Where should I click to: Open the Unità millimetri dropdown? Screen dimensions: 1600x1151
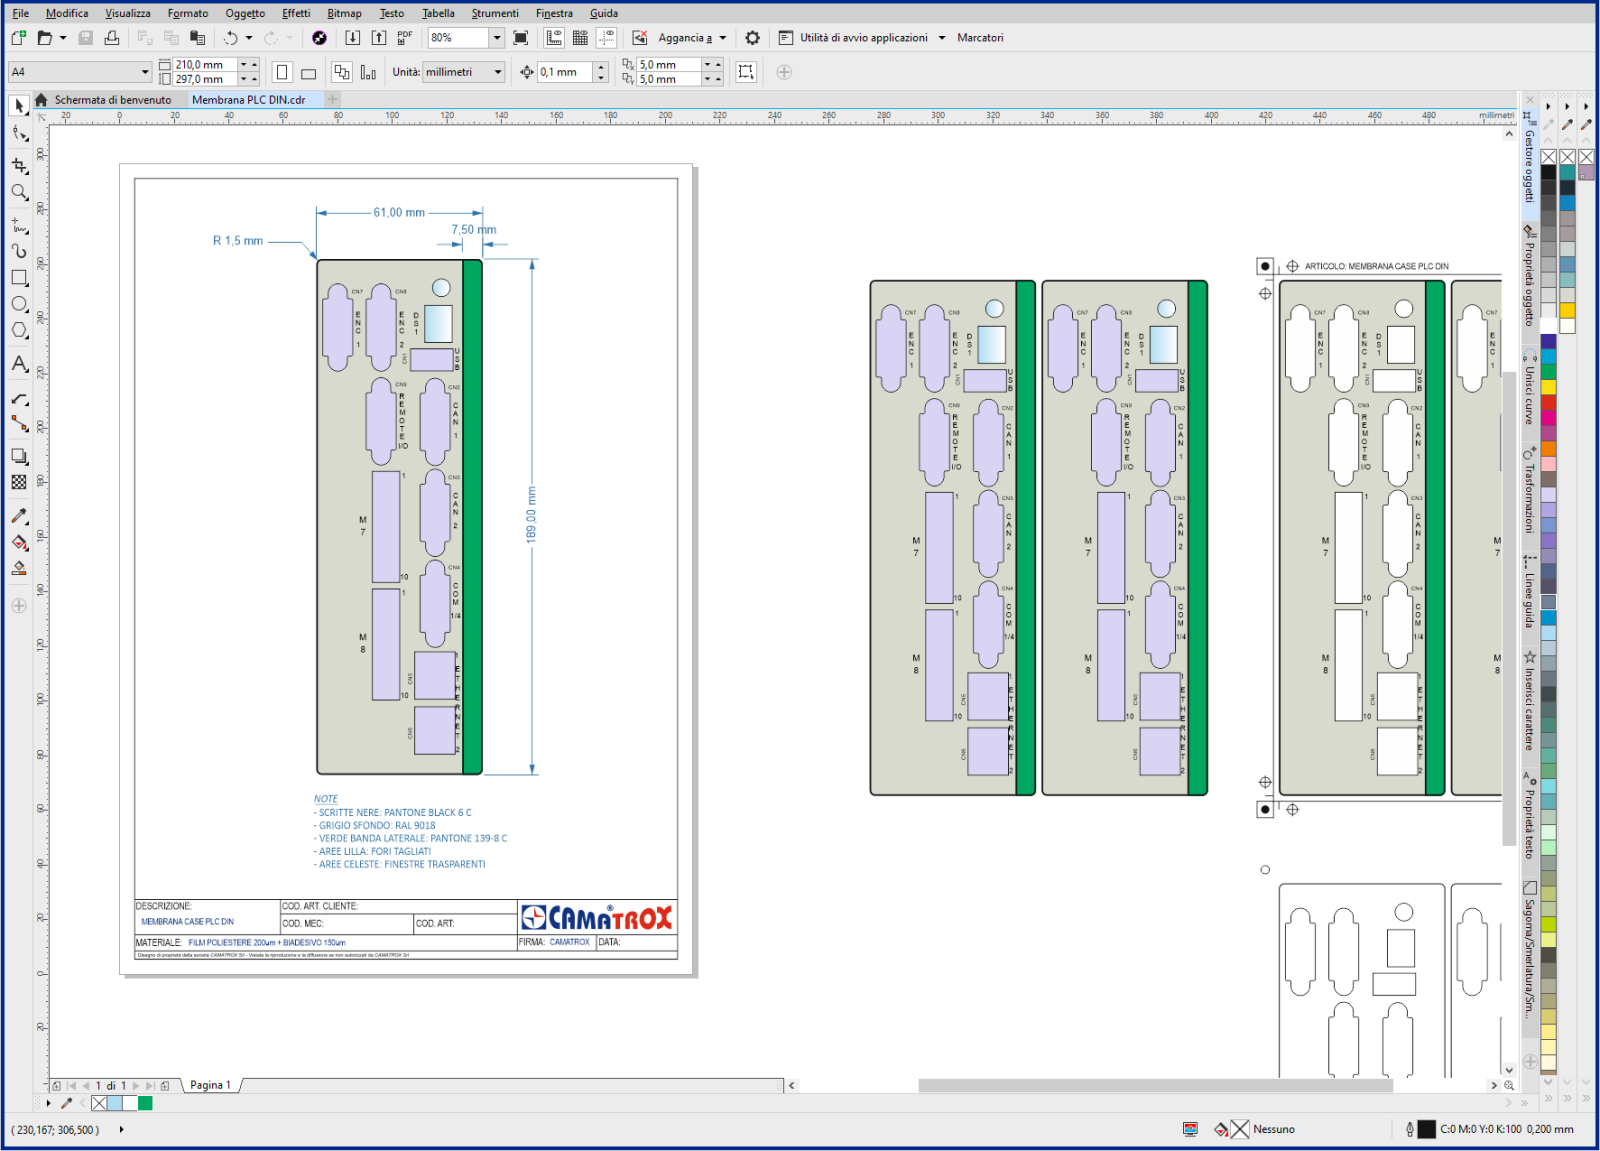coord(497,72)
